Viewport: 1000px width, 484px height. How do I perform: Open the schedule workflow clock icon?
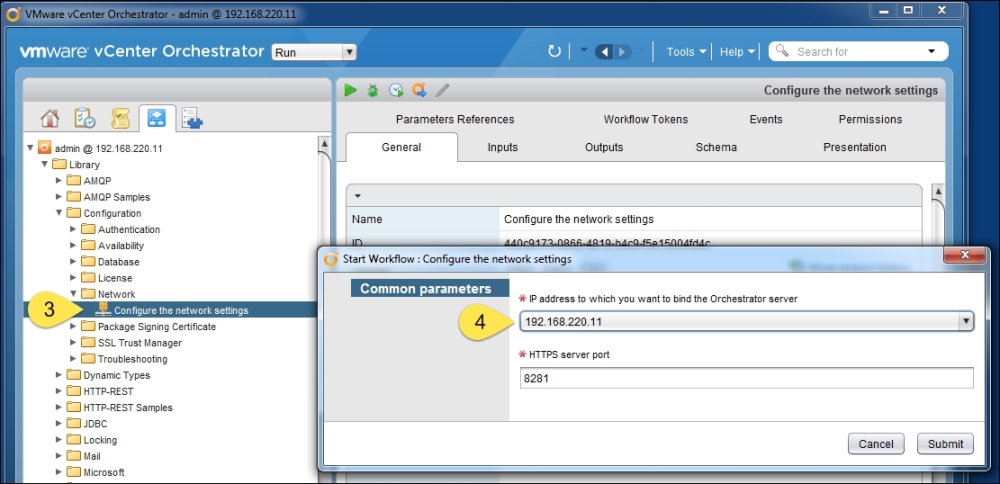396,91
